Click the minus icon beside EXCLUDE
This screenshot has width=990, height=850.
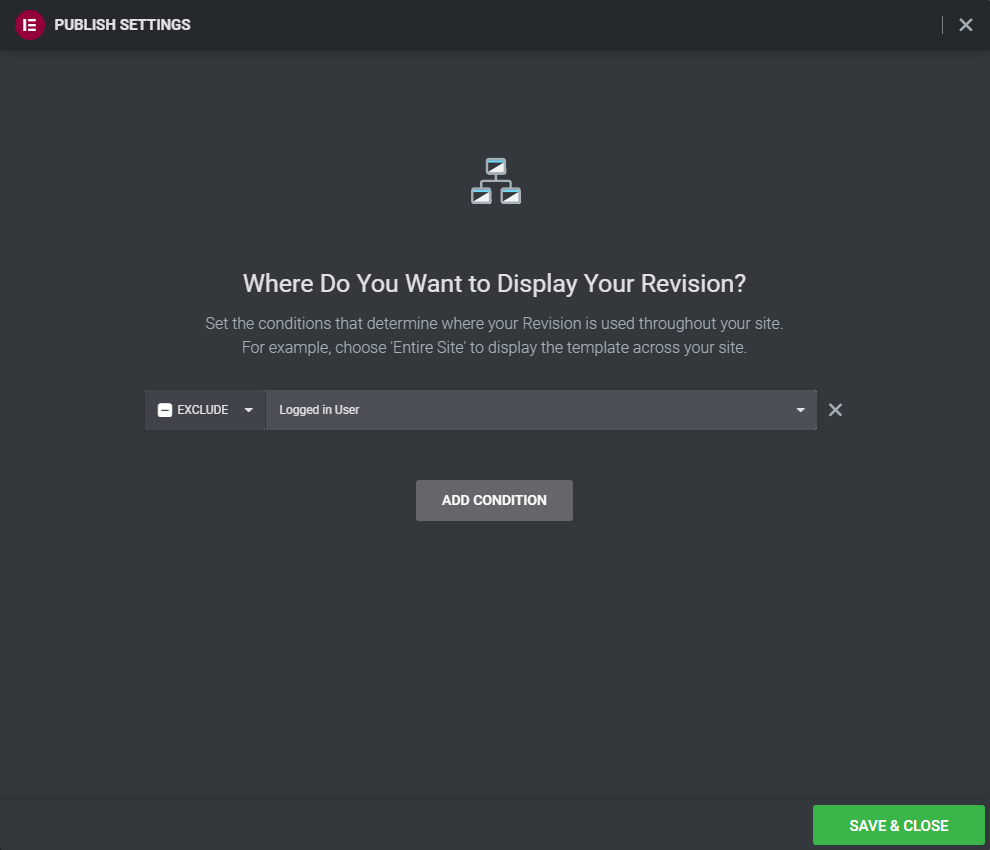(x=165, y=410)
